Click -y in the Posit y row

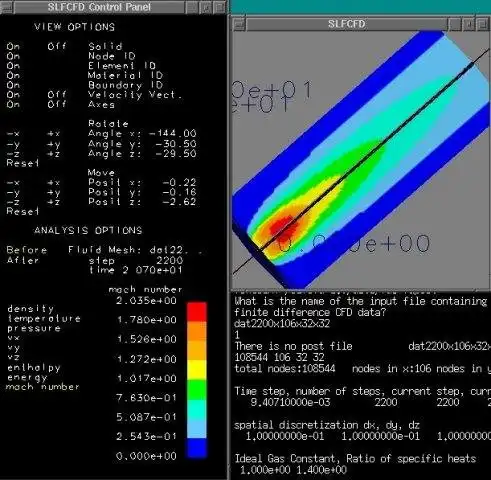(13, 193)
